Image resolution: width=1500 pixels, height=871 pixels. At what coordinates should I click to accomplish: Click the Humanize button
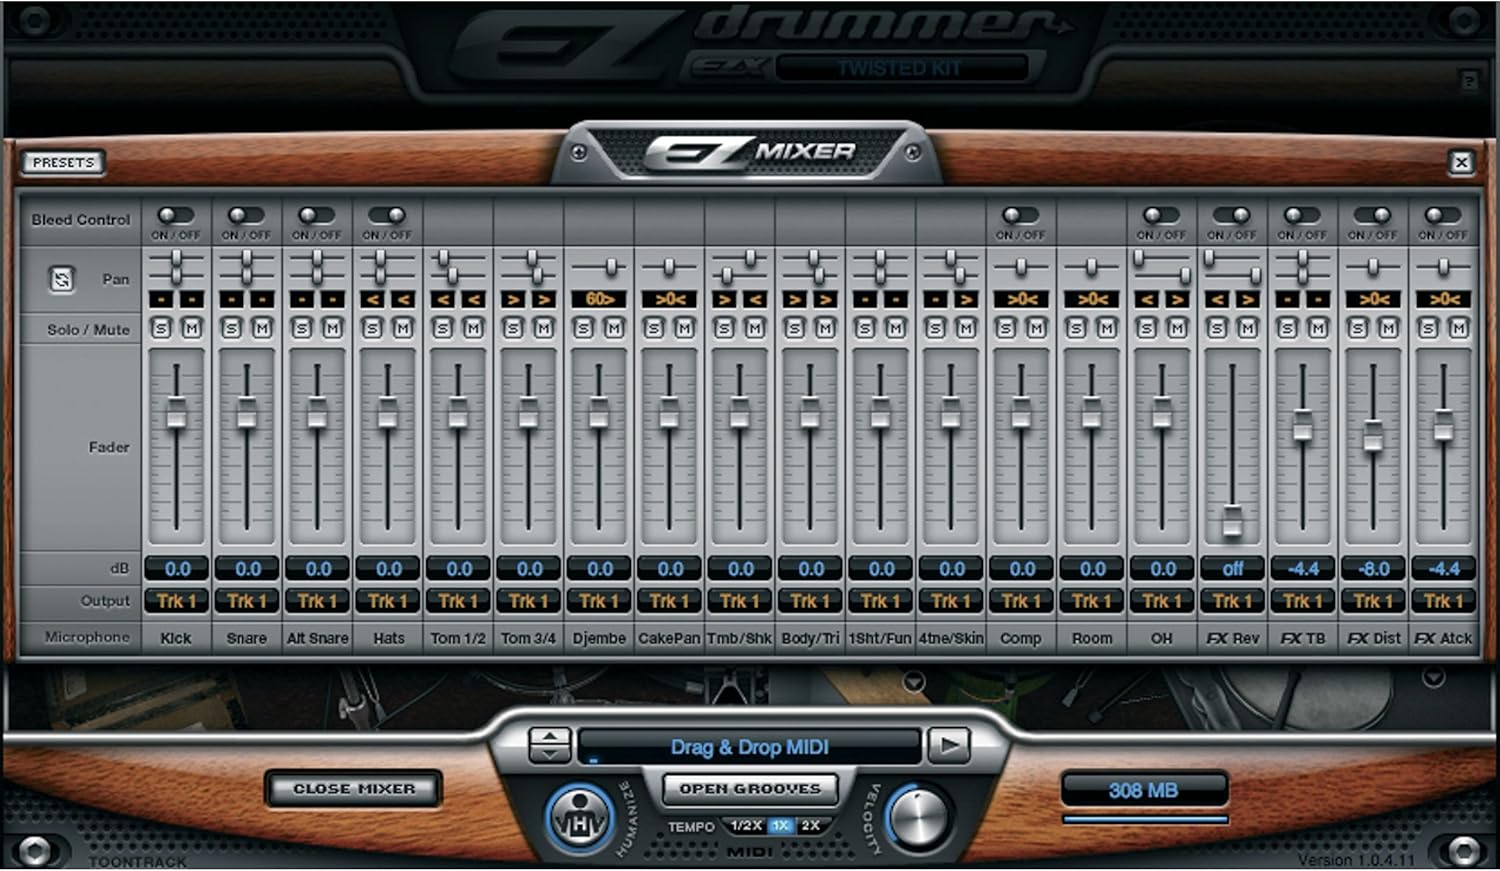(x=579, y=819)
